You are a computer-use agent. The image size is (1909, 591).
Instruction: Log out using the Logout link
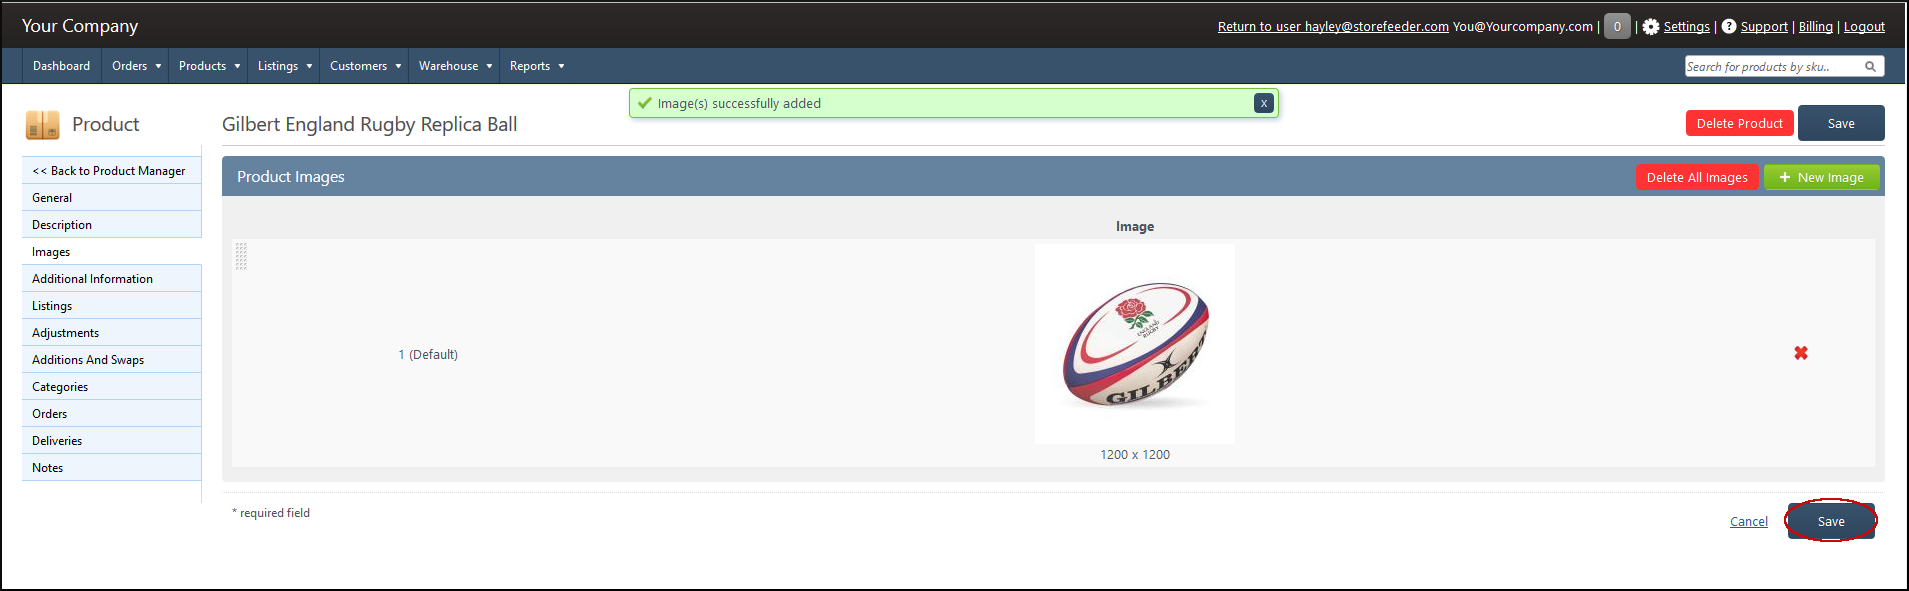[1864, 27]
